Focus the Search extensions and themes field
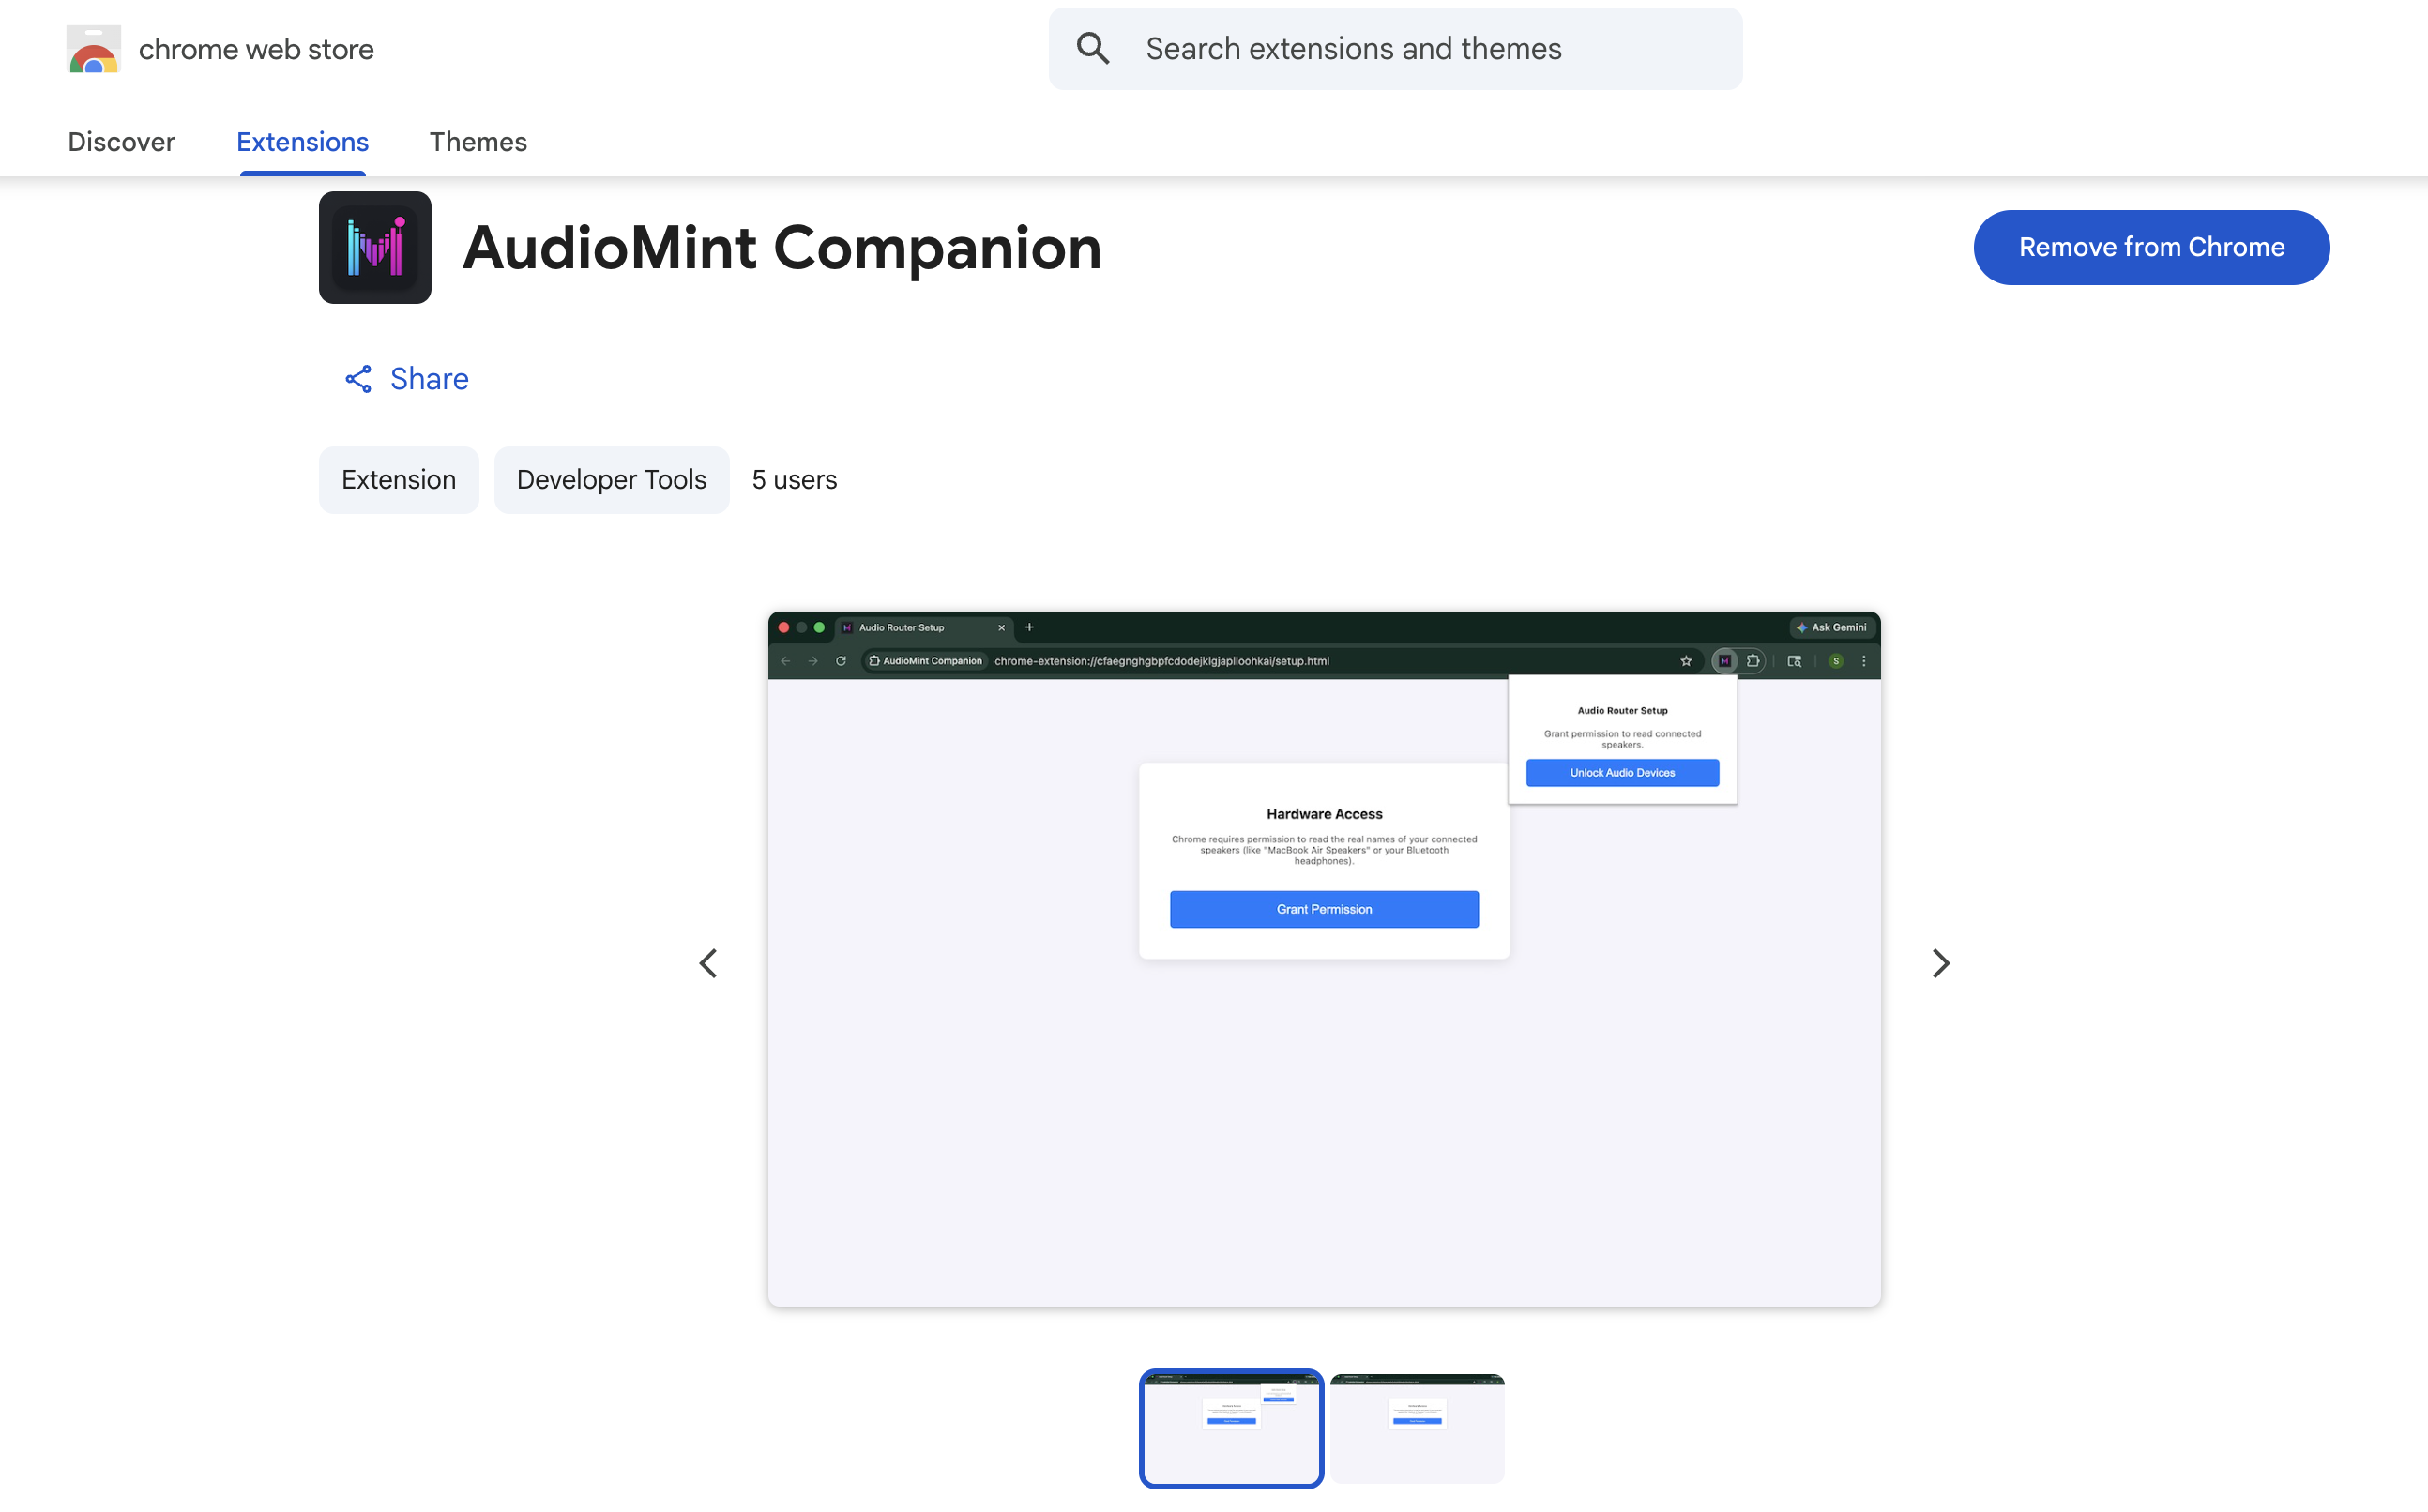Screen dimensions: 2428x1512 click(1395, 49)
